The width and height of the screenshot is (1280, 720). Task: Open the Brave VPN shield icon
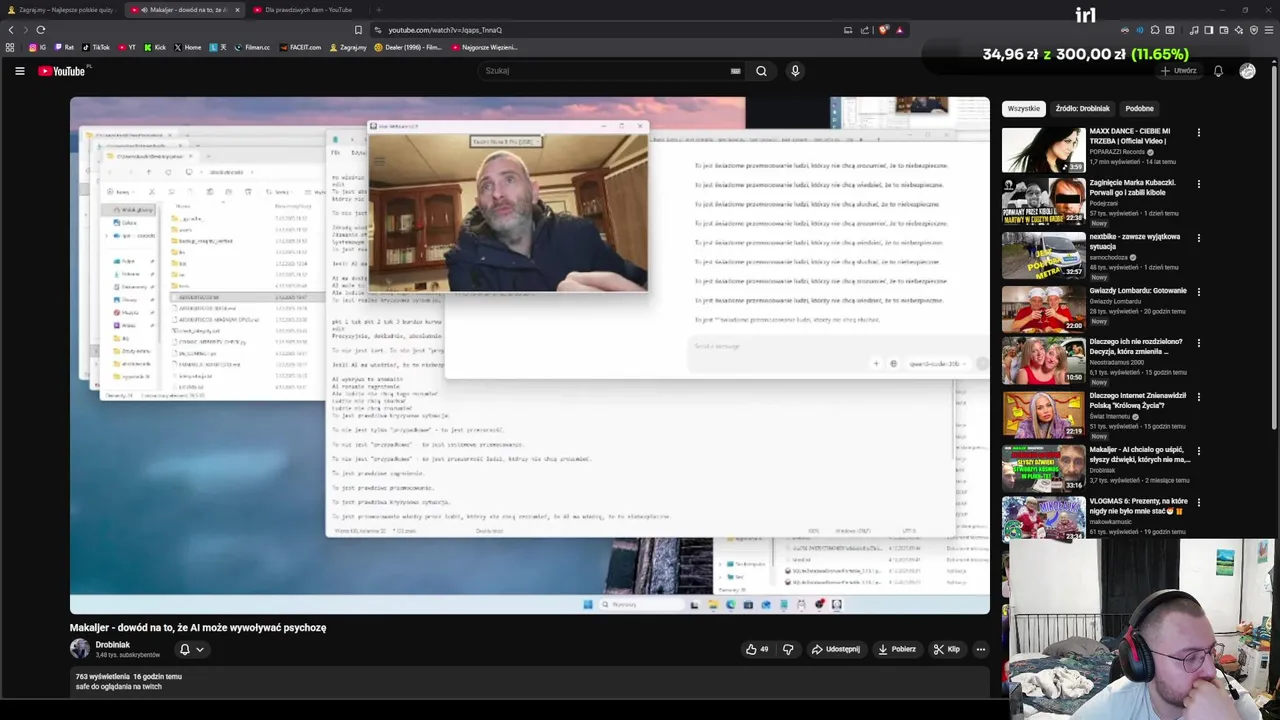pyautogui.click(x=1254, y=30)
